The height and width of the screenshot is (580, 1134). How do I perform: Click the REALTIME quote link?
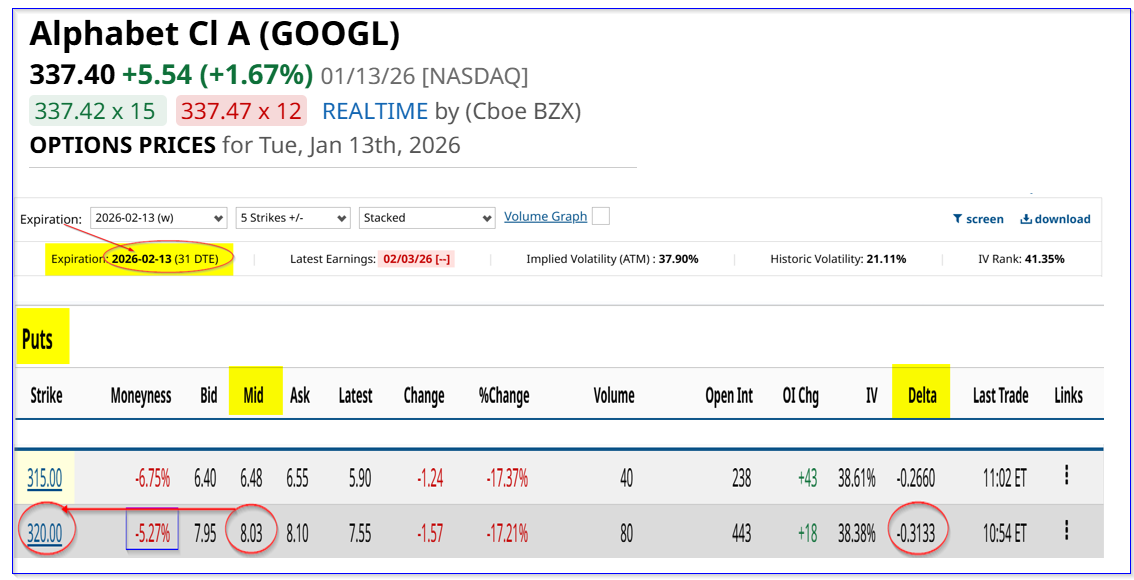[375, 111]
